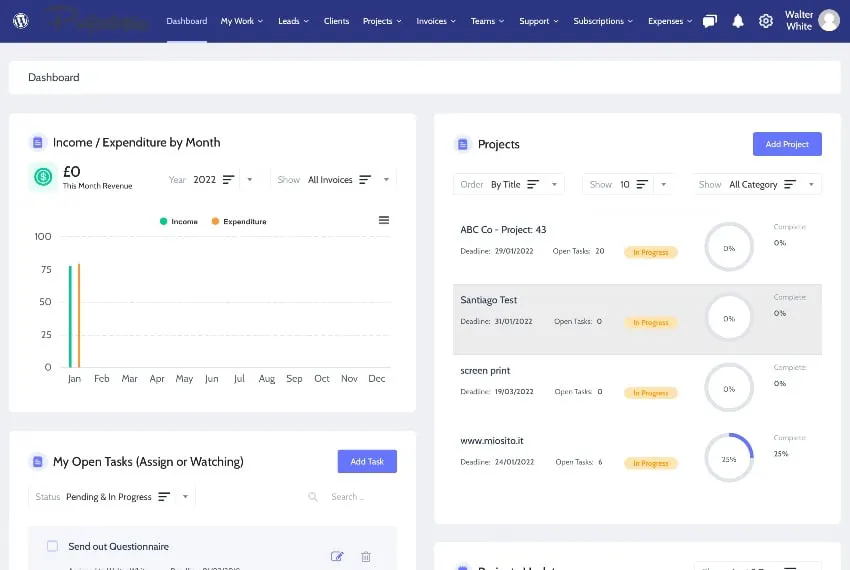The image size is (850, 570).
Task: Open the Expenses menu
Action: [x=670, y=21]
